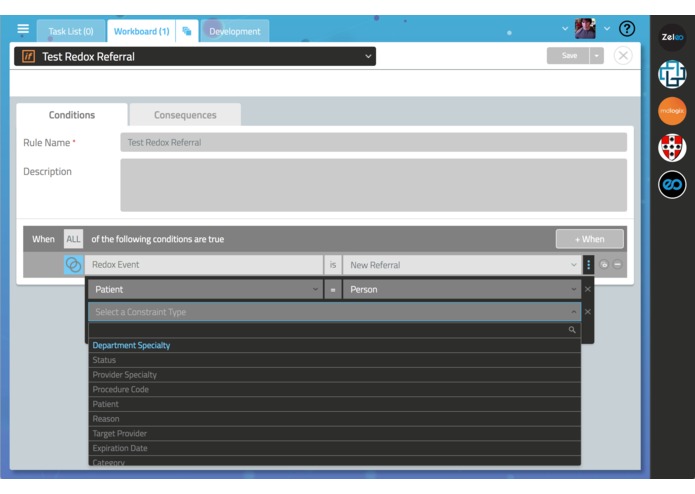
Task: Select the red shield crest organization icon
Action: [672, 148]
